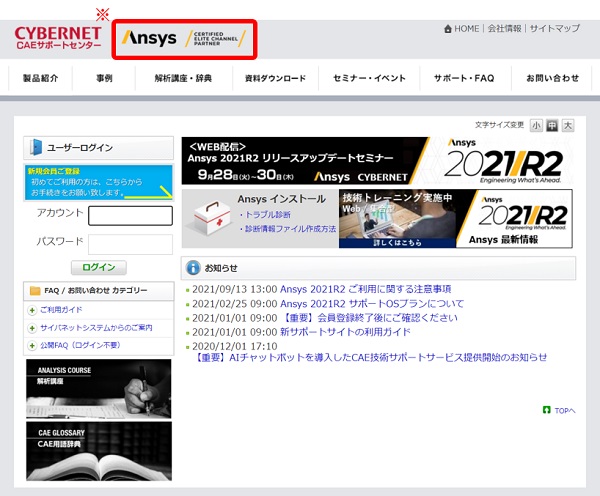
Task: Expand 公開FAQ(ログイン不要) plus icon
Action: point(32,346)
